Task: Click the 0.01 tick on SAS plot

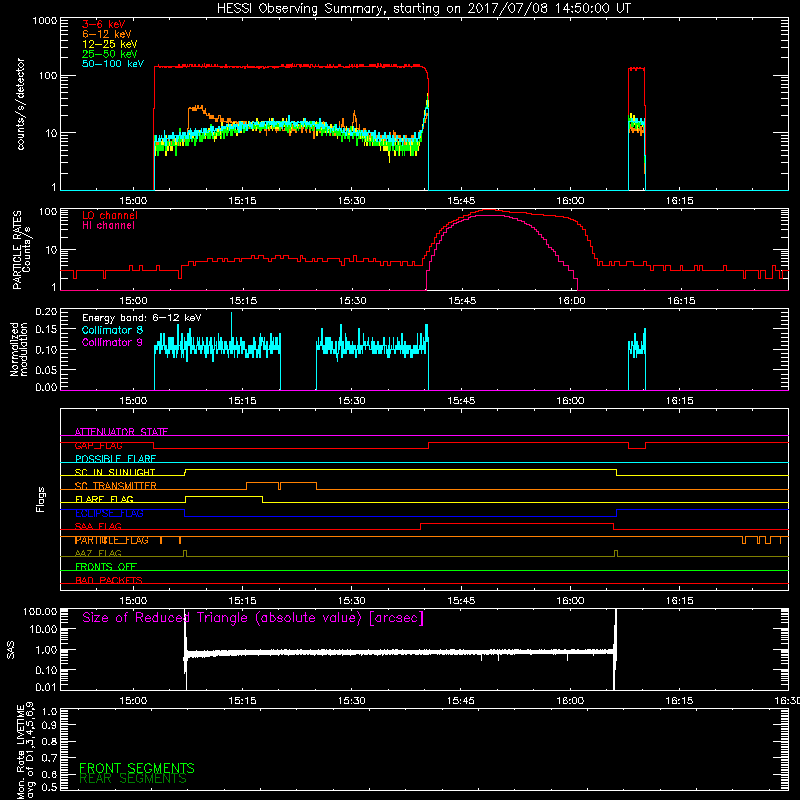Action: [x=46, y=687]
